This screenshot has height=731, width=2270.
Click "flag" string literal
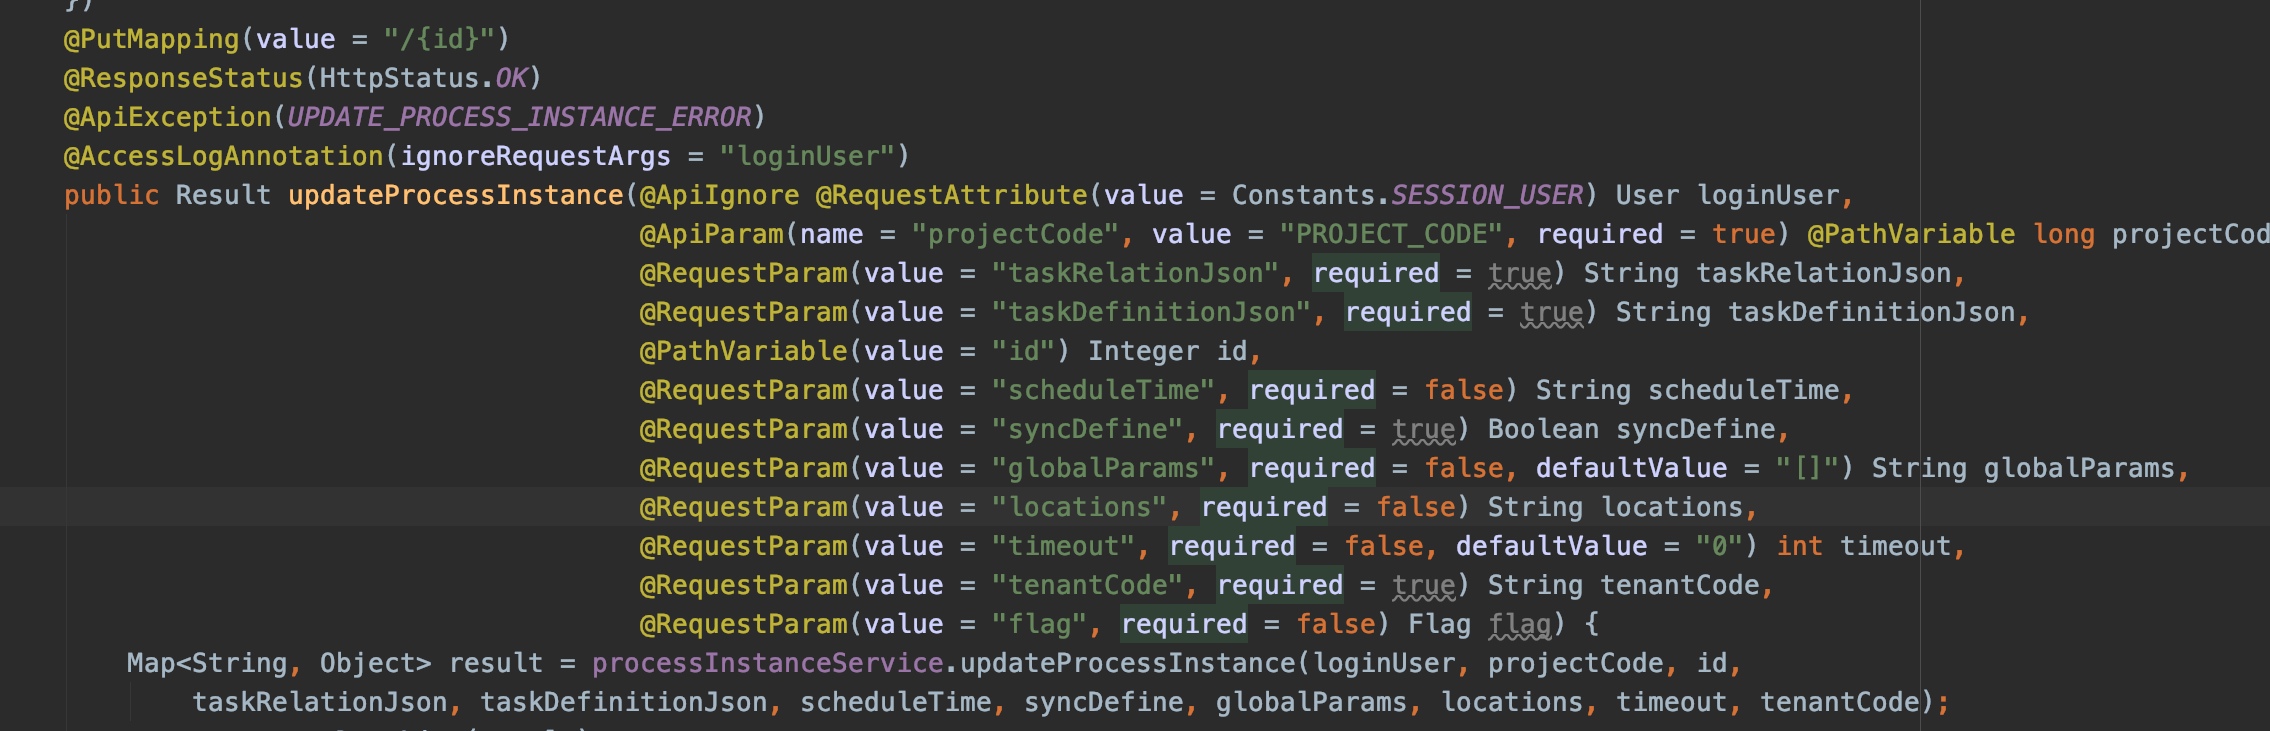(1040, 624)
